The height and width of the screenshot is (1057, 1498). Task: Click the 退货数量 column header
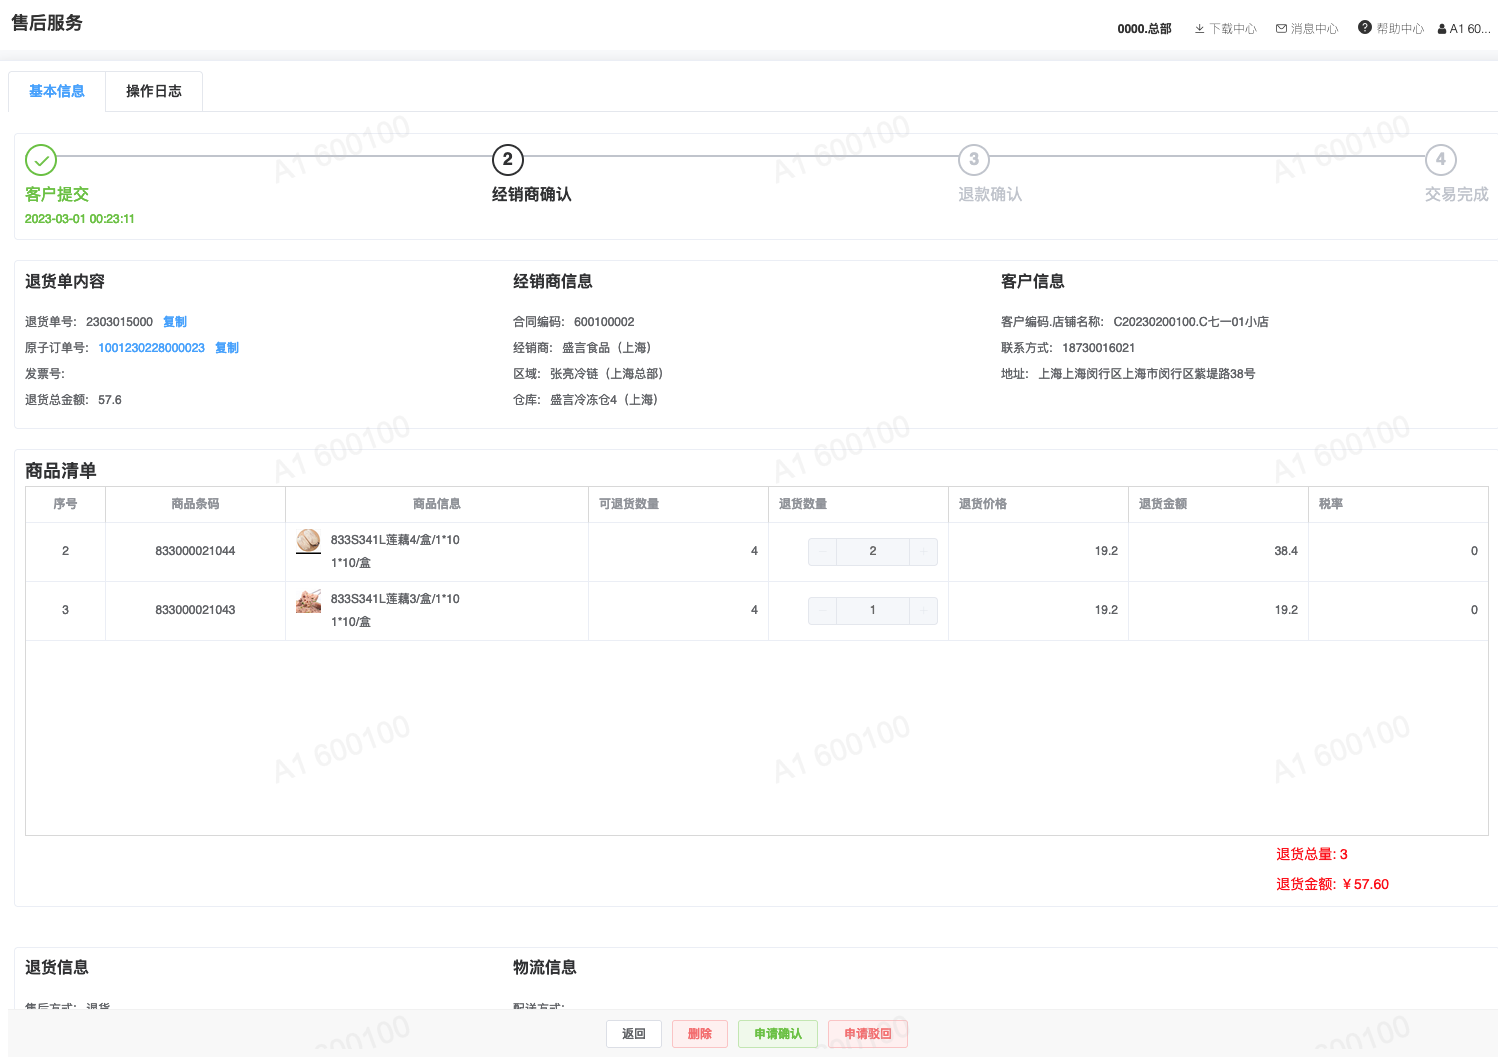(x=858, y=504)
